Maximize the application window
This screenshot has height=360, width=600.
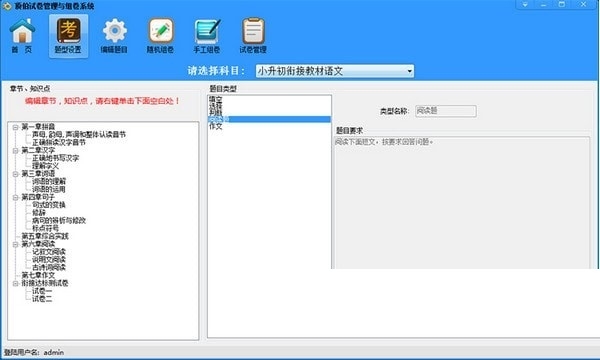coord(561,4)
